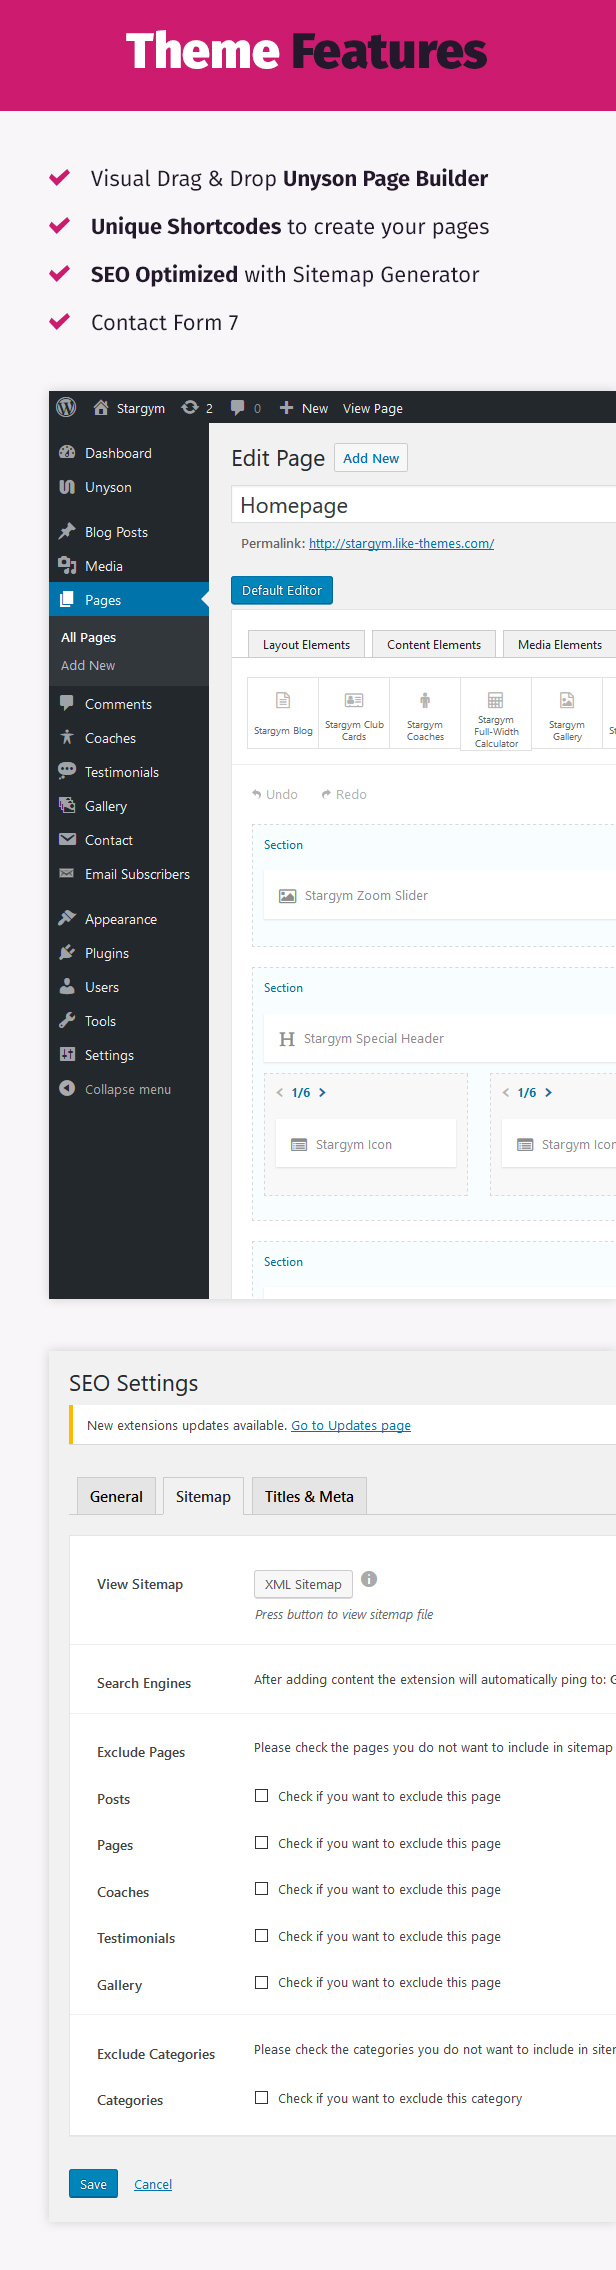
Task: Click the Homepage title input field
Action: 424,505
